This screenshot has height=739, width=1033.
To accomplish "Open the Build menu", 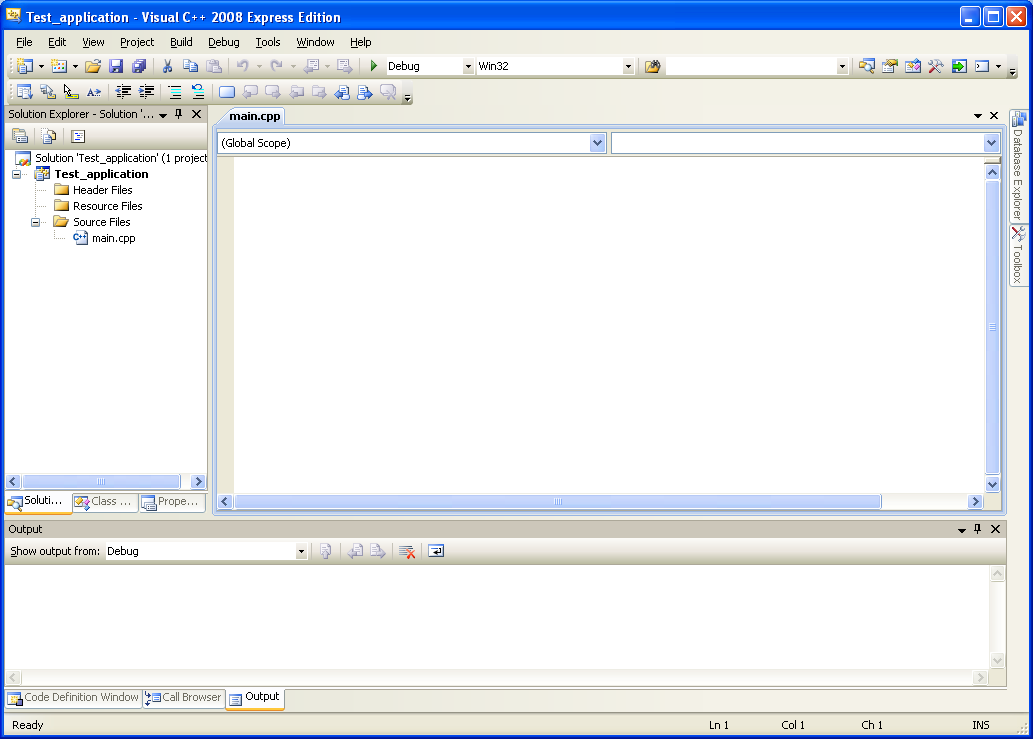I will pos(181,42).
